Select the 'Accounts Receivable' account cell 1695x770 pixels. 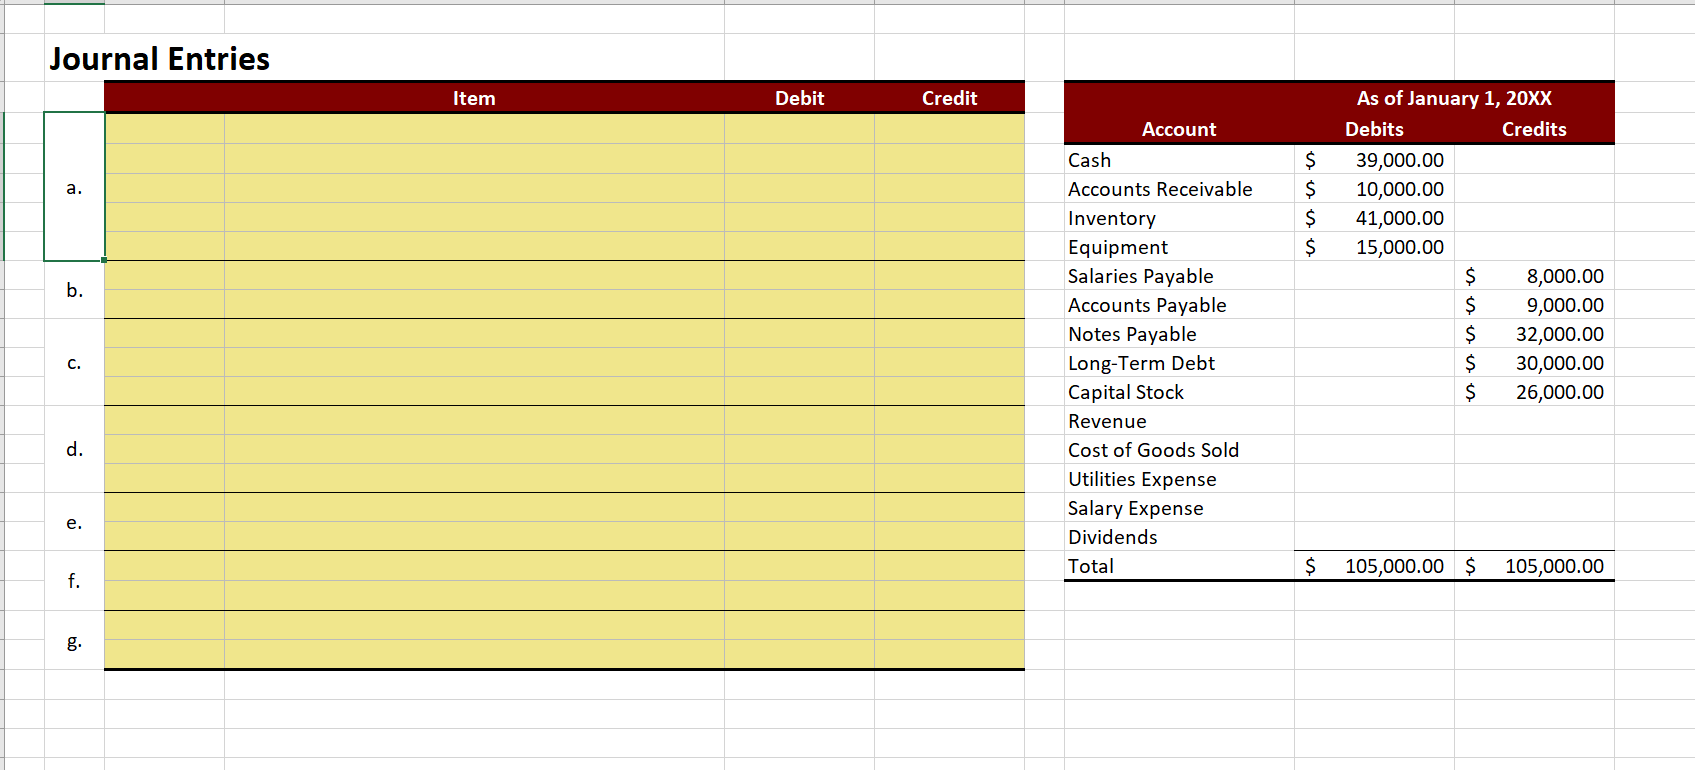1179,189
